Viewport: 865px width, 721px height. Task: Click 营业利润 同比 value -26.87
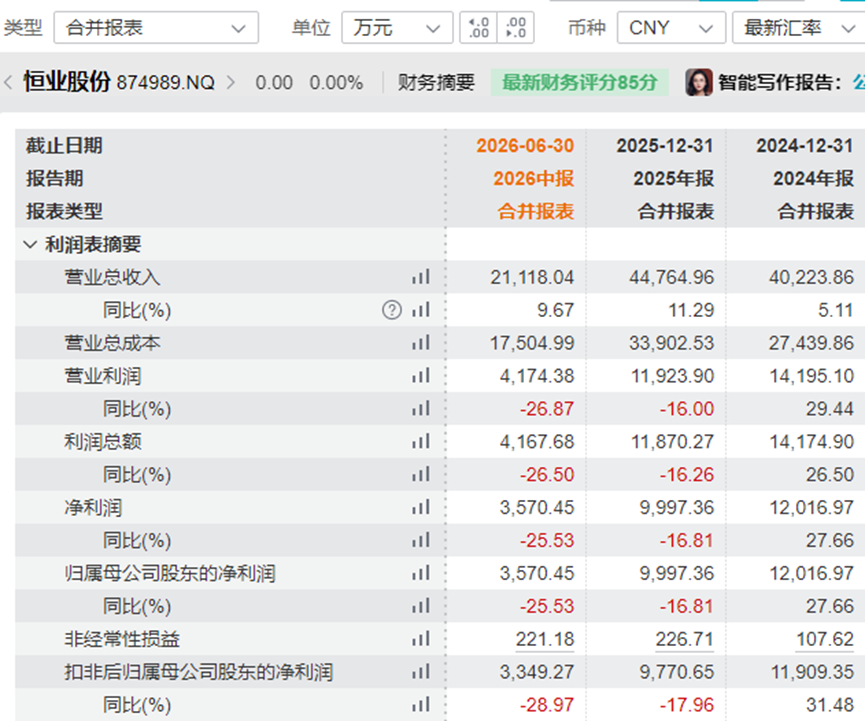pos(547,409)
